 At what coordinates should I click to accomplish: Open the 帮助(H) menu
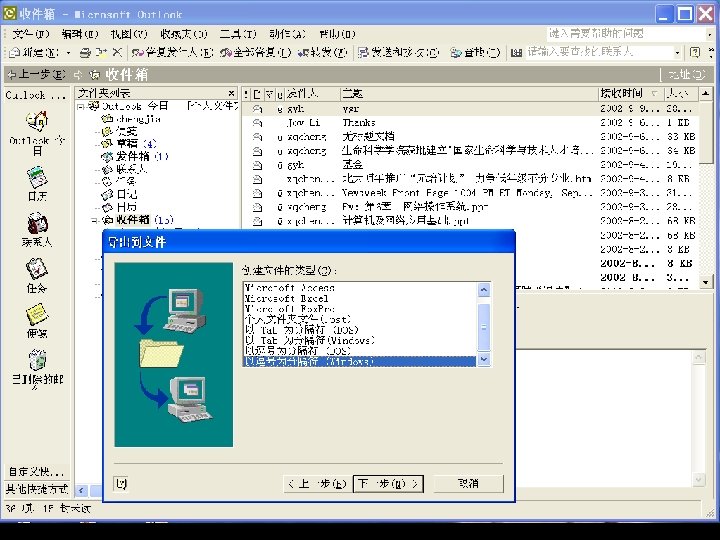click(x=337, y=34)
